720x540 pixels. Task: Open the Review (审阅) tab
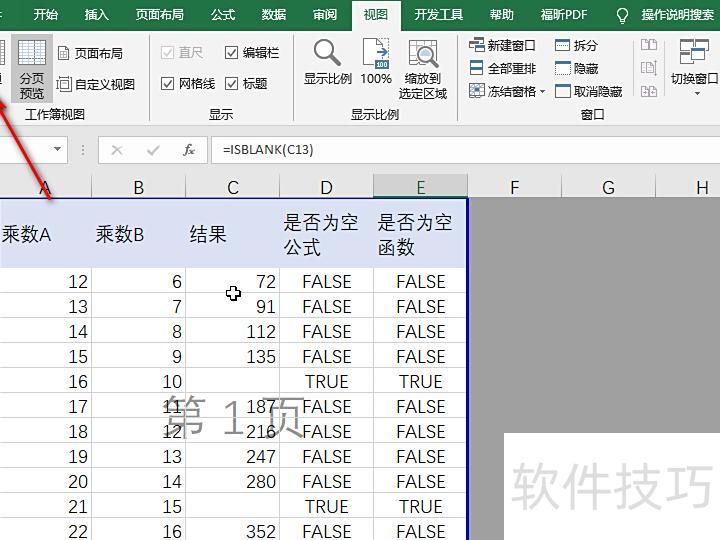click(325, 15)
